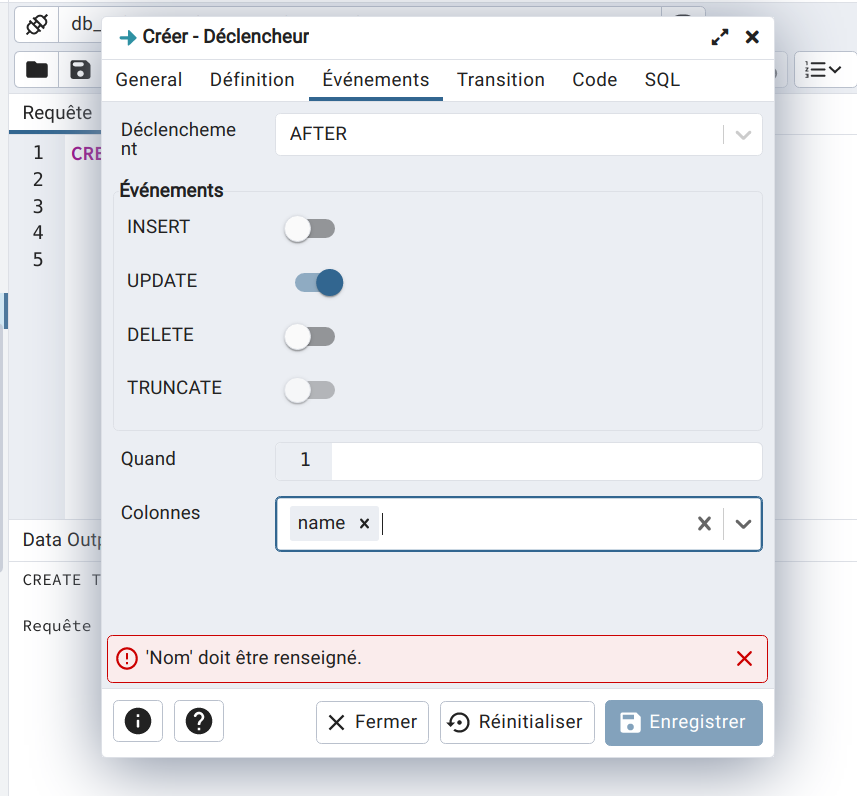857x796 pixels.
Task: Click in the Quand code editor field
Action: [x=547, y=461]
